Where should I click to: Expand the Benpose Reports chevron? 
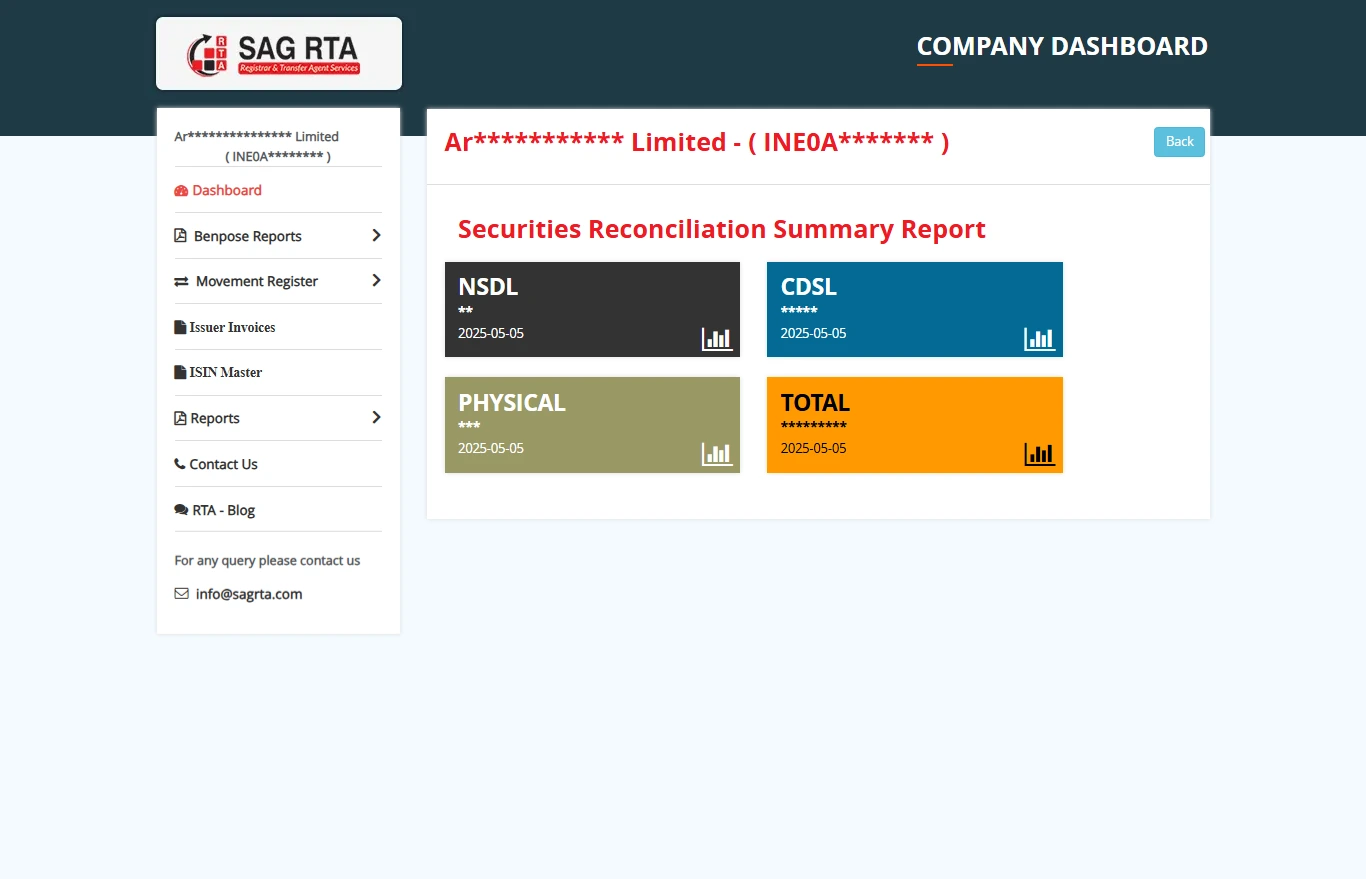pyautogui.click(x=376, y=236)
